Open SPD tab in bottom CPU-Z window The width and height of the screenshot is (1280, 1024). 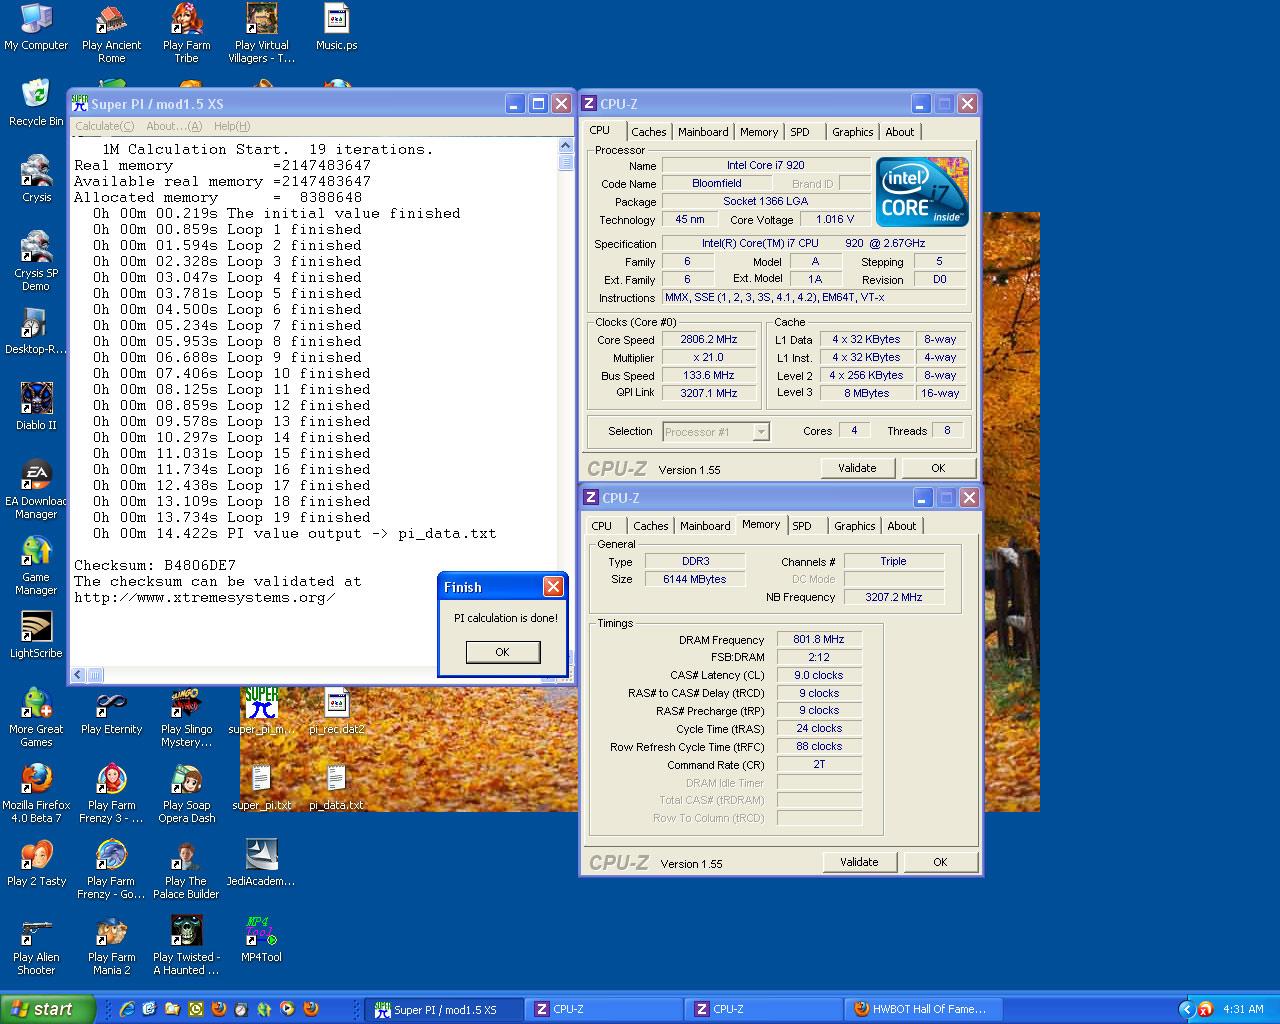coord(802,526)
